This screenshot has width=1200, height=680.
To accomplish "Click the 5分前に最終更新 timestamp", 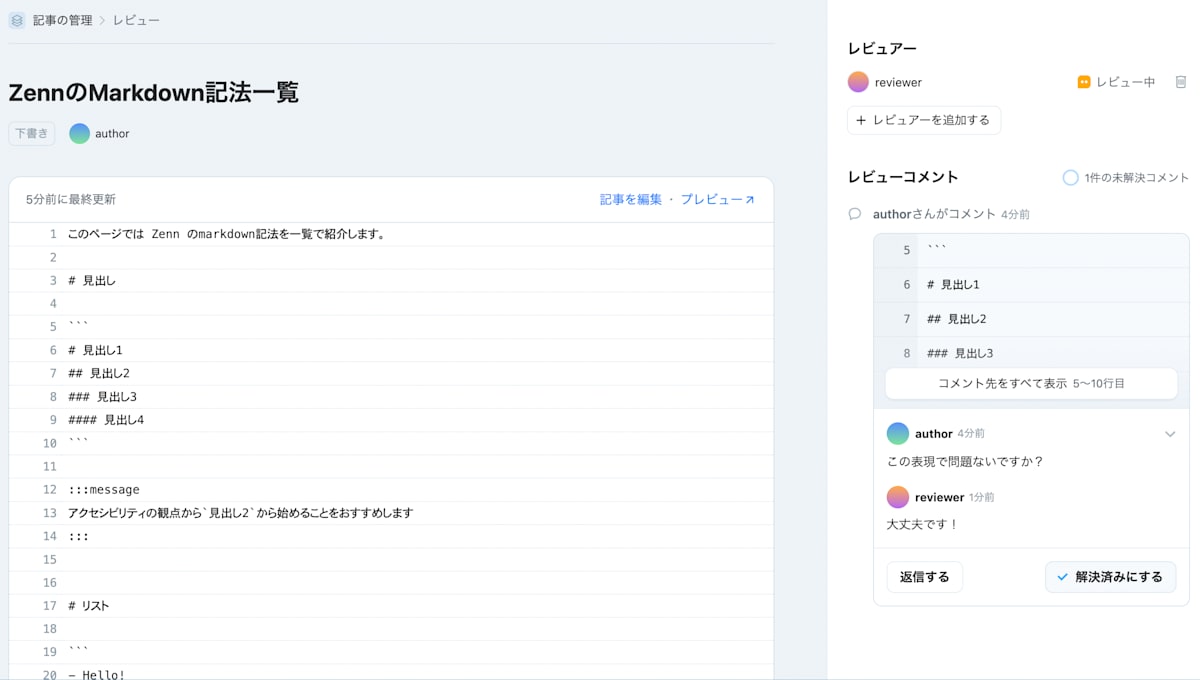I will point(70,200).
